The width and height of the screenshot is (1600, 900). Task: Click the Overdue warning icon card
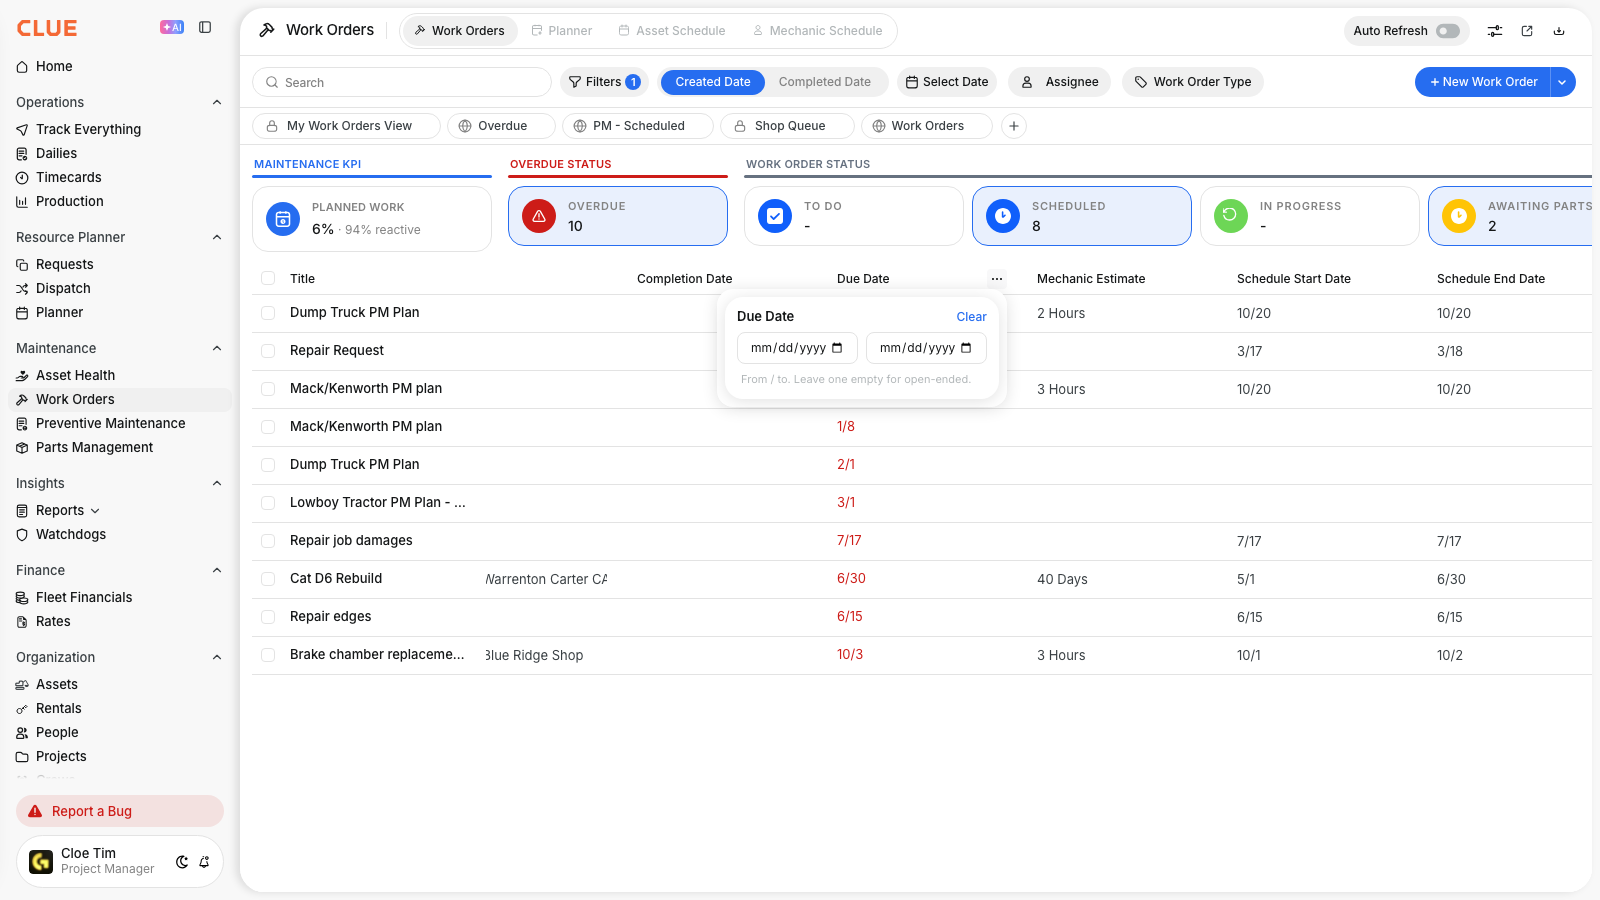click(x=618, y=216)
